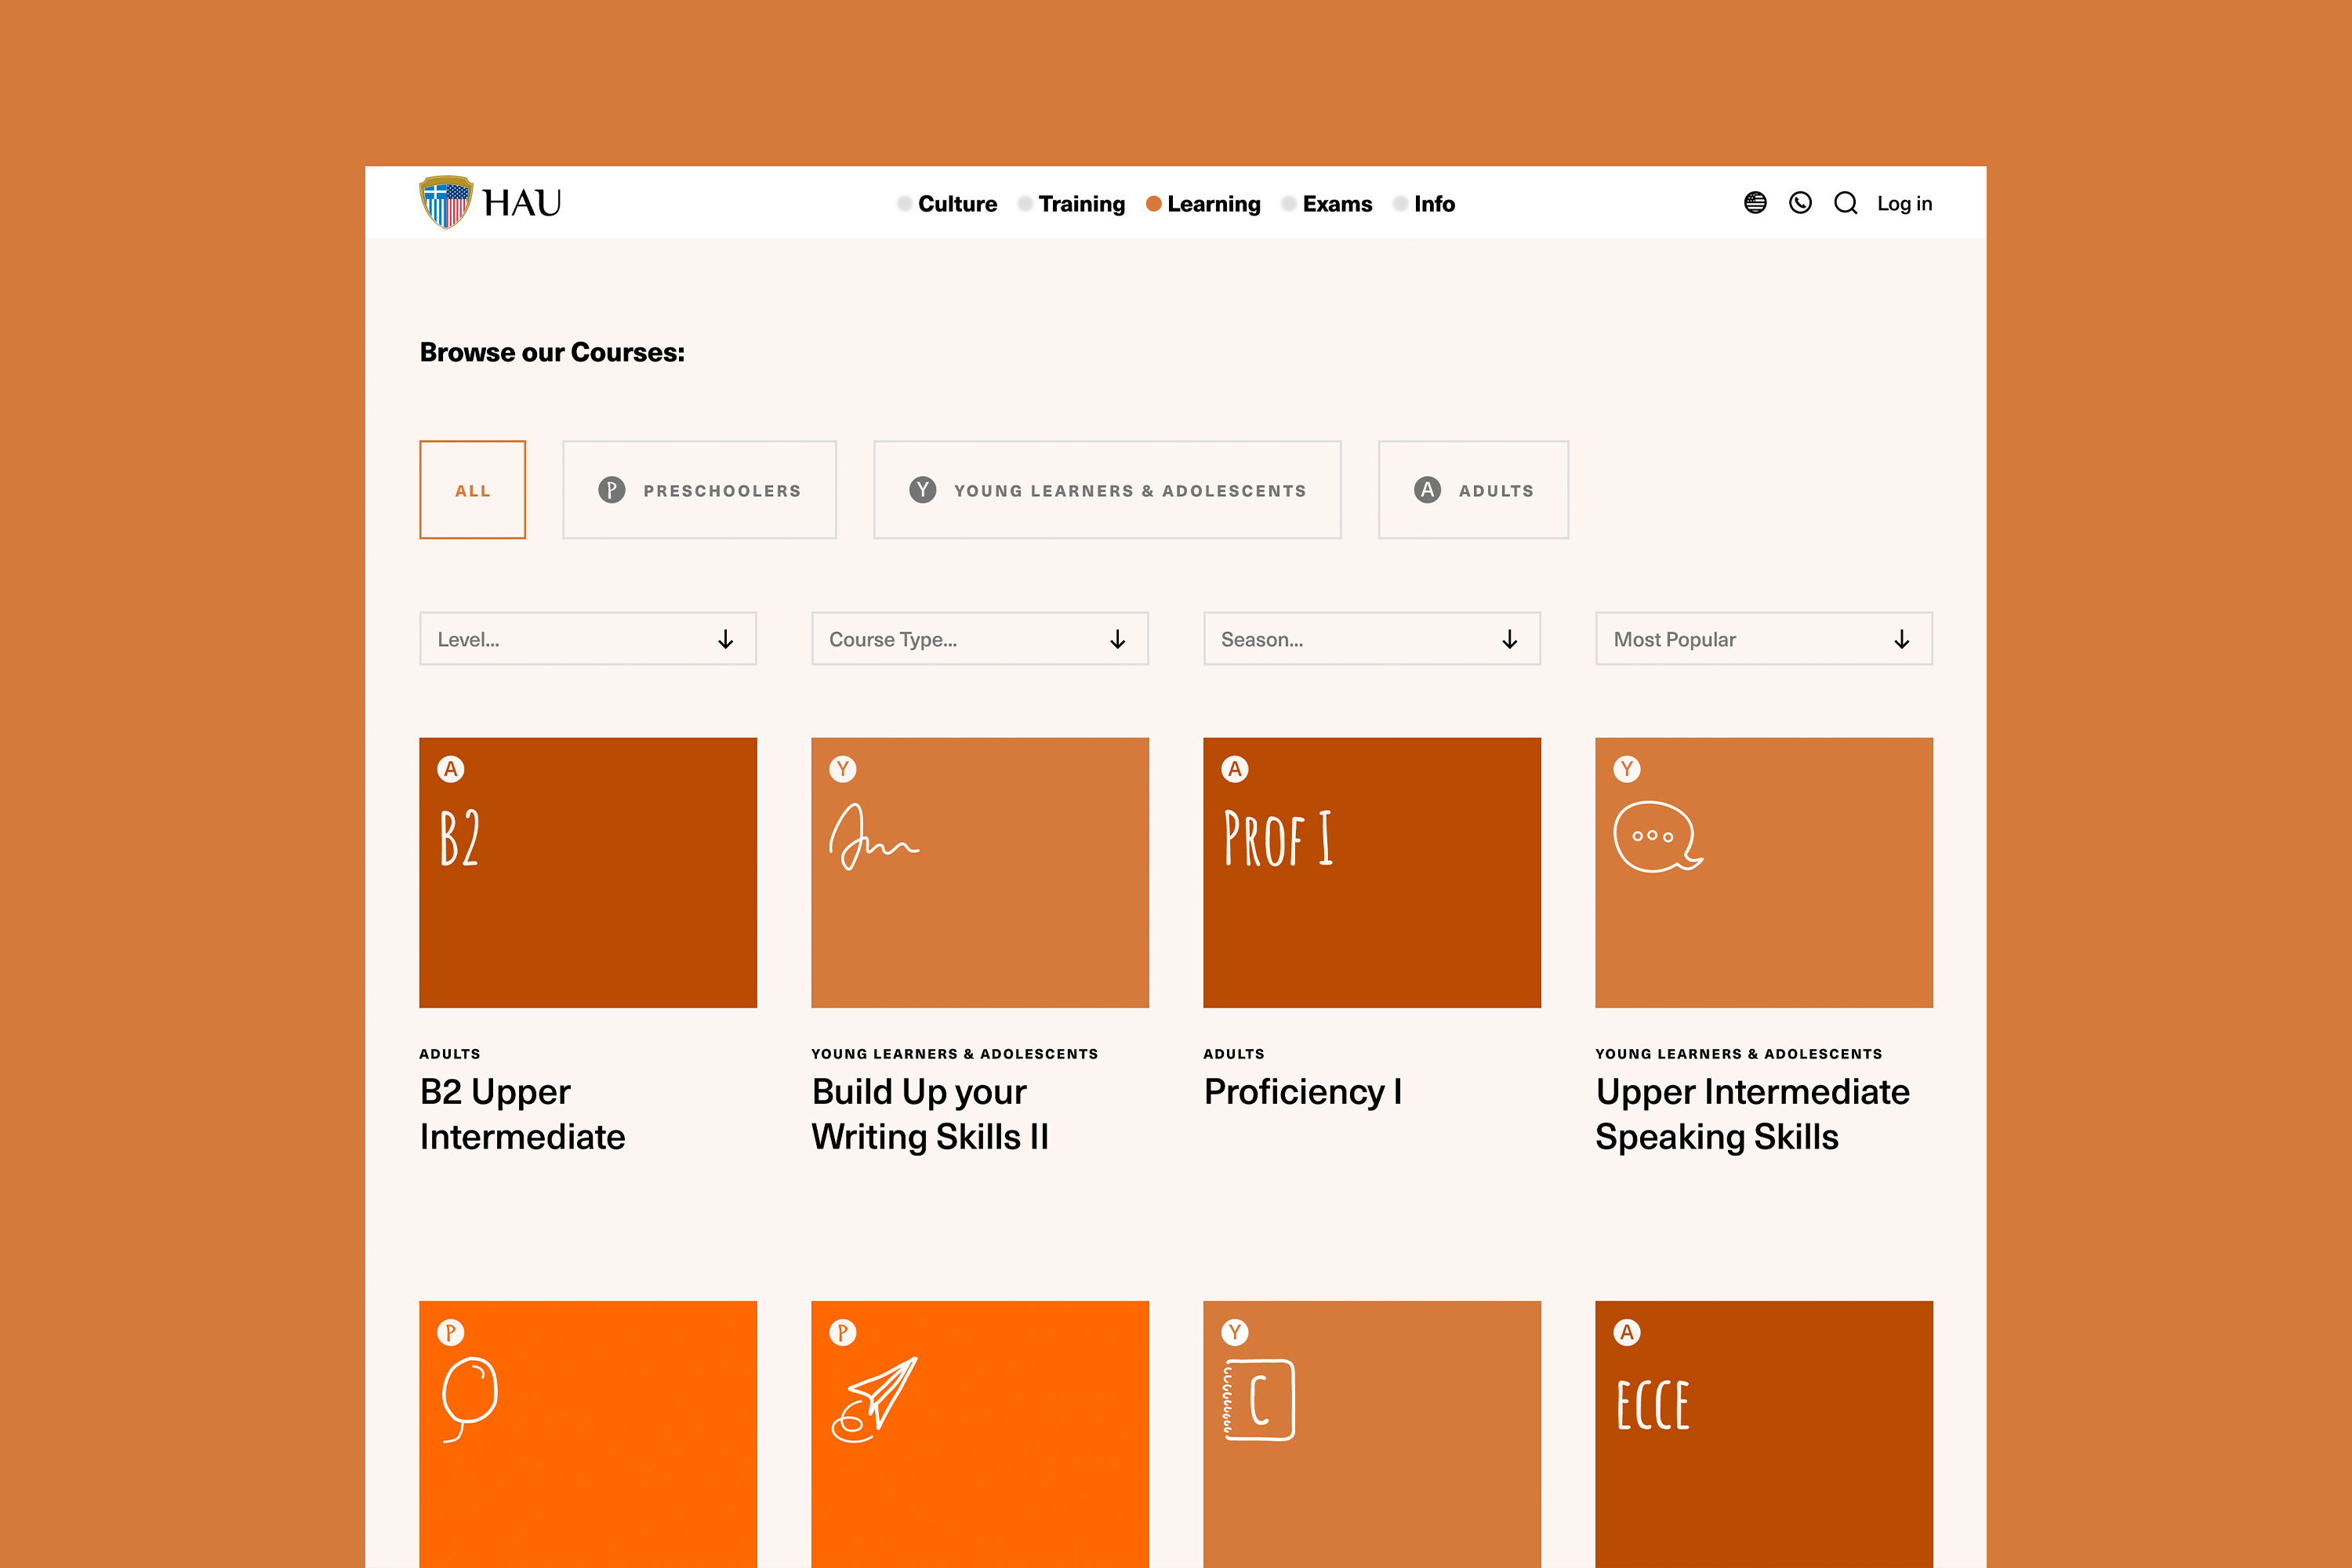
Task: Click the signature icon on Writing Skills card
Action: (x=874, y=837)
